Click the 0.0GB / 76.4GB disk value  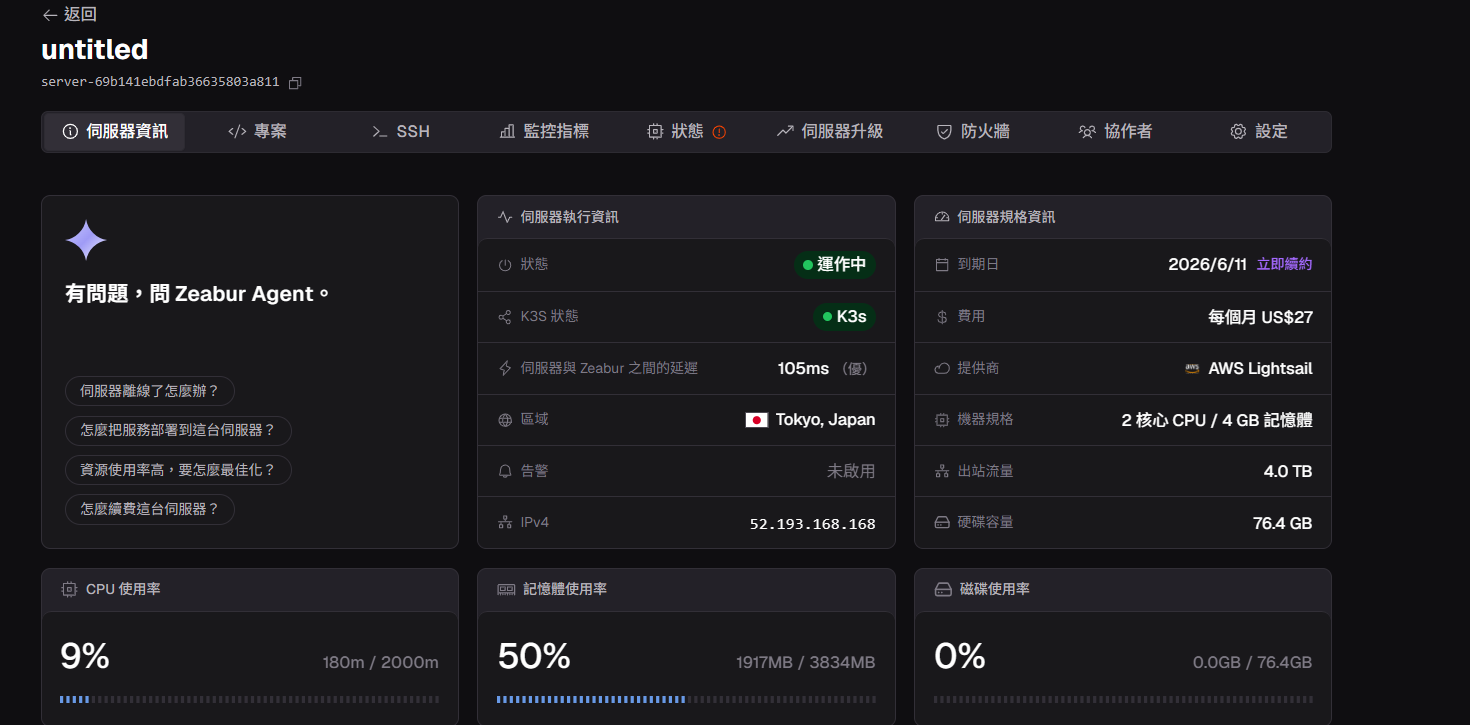click(x=1253, y=662)
